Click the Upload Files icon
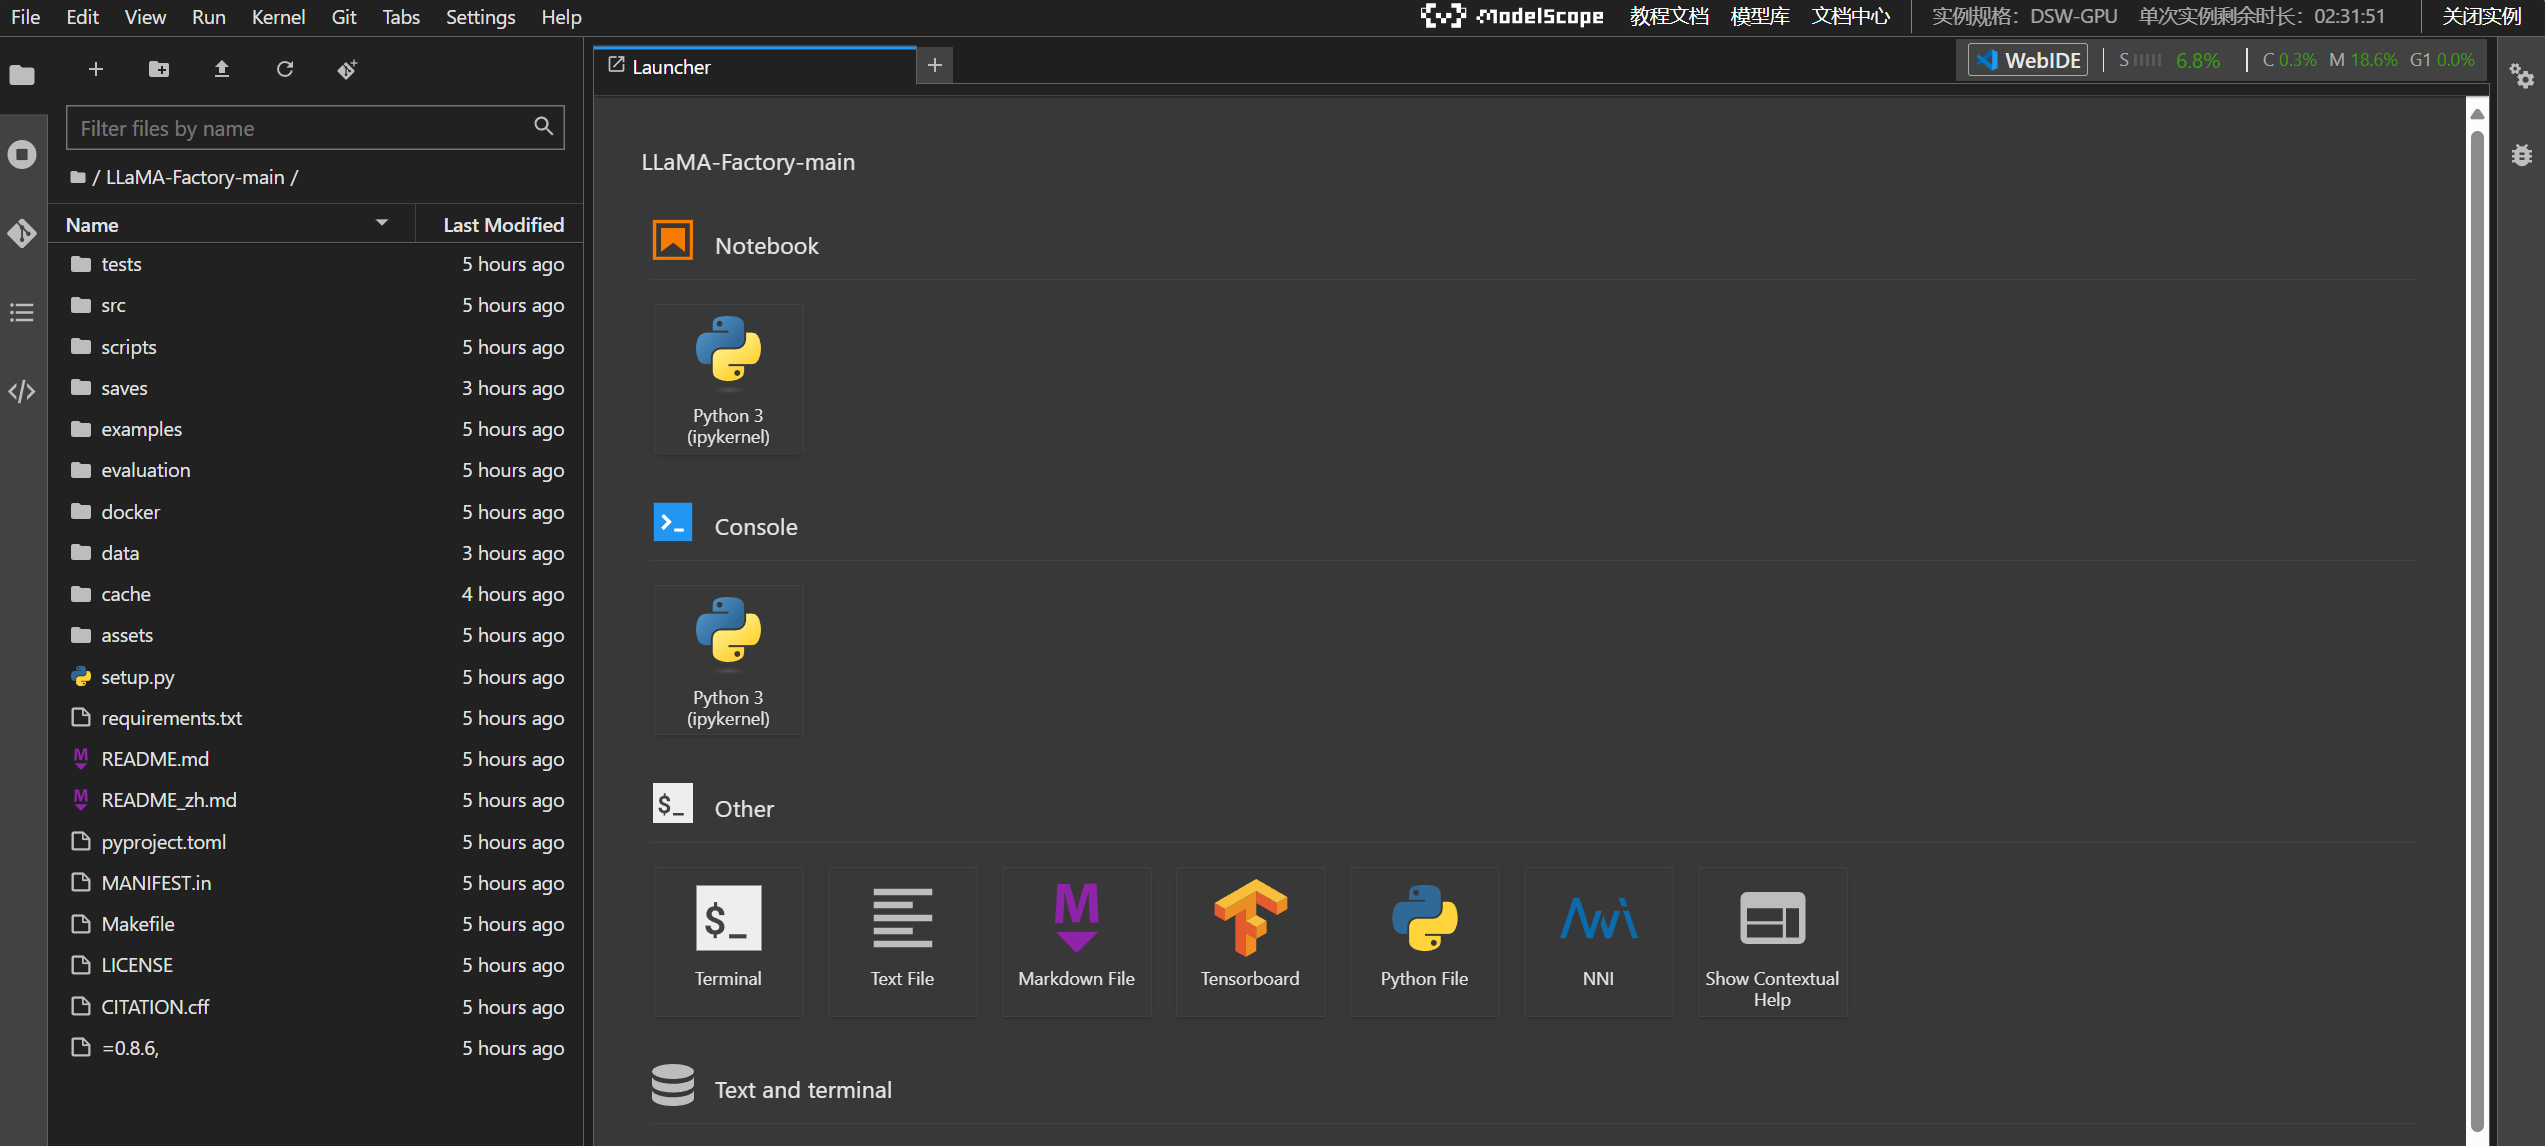The width and height of the screenshot is (2545, 1146). point(222,69)
